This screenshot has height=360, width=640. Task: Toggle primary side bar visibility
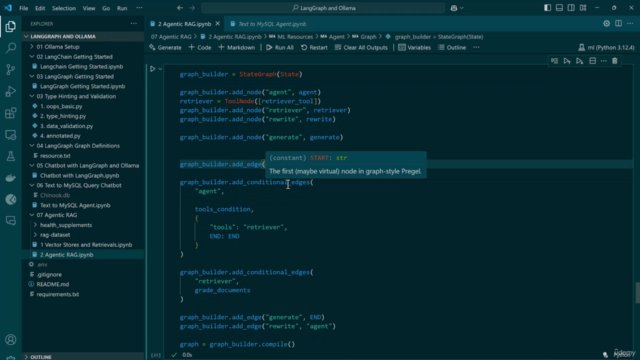pos(547,8)
